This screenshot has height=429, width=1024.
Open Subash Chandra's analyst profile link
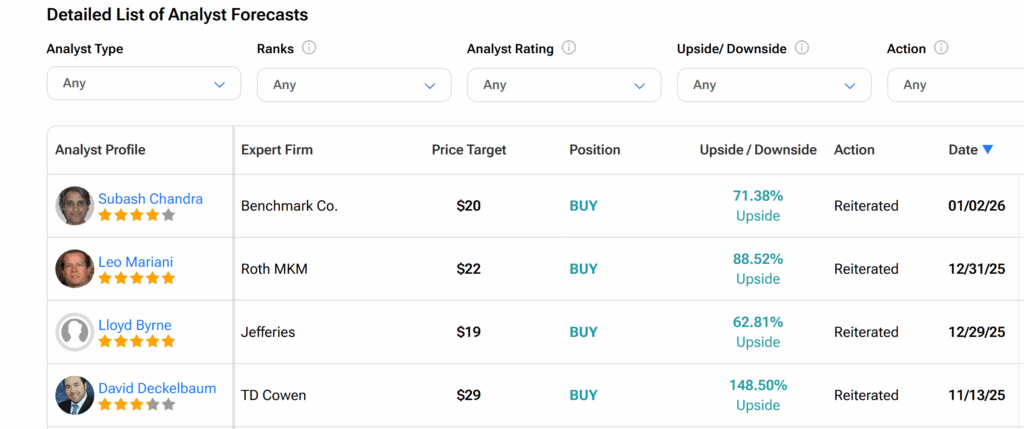150,199
